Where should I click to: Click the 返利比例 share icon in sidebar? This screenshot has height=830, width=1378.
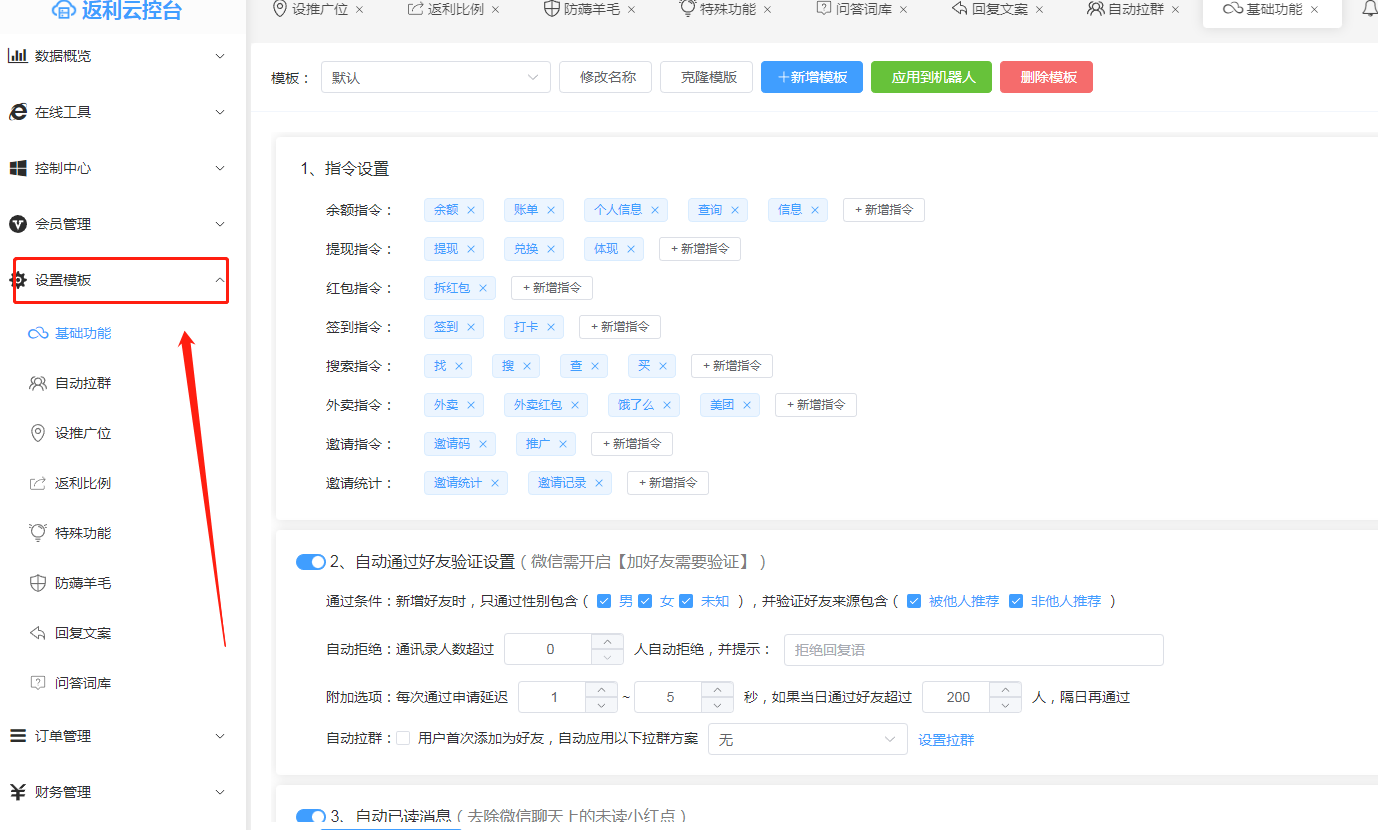click(x=38, y=483)
